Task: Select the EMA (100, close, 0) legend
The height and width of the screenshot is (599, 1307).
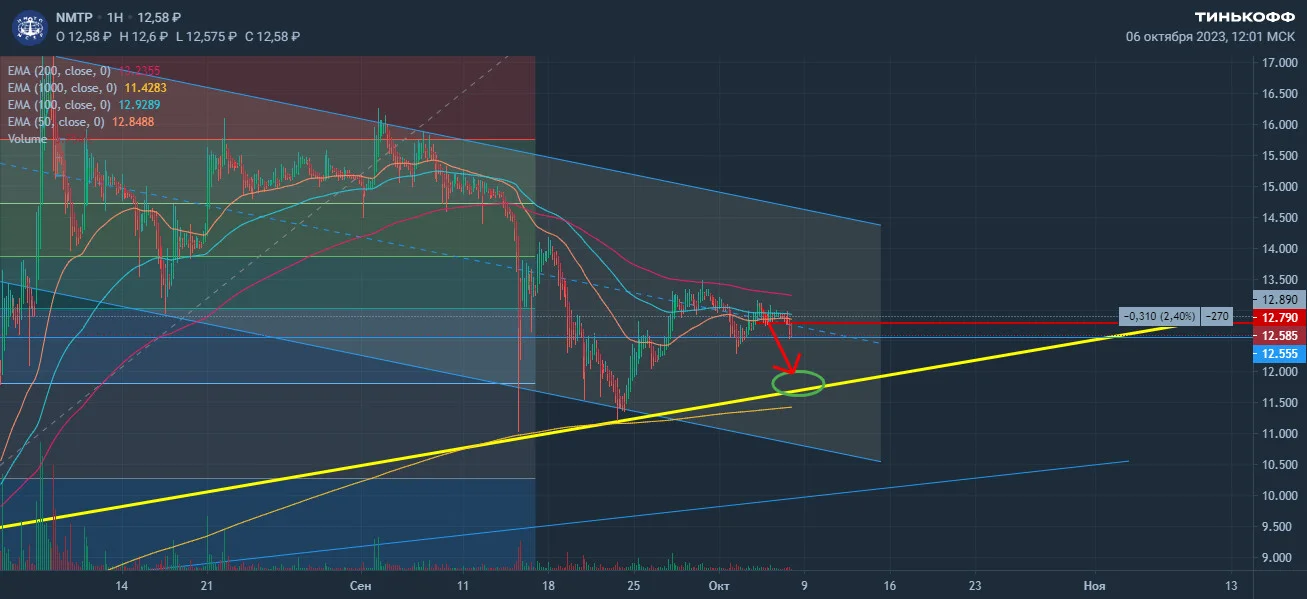Action: pos(59,105)
